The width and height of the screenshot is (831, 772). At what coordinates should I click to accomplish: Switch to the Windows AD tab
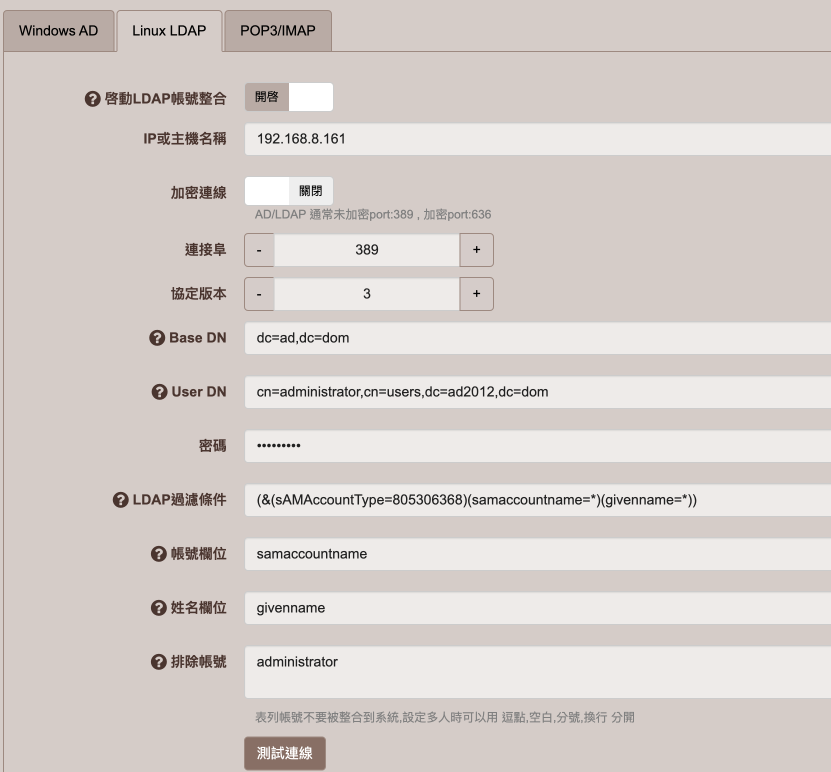[59, 31]
